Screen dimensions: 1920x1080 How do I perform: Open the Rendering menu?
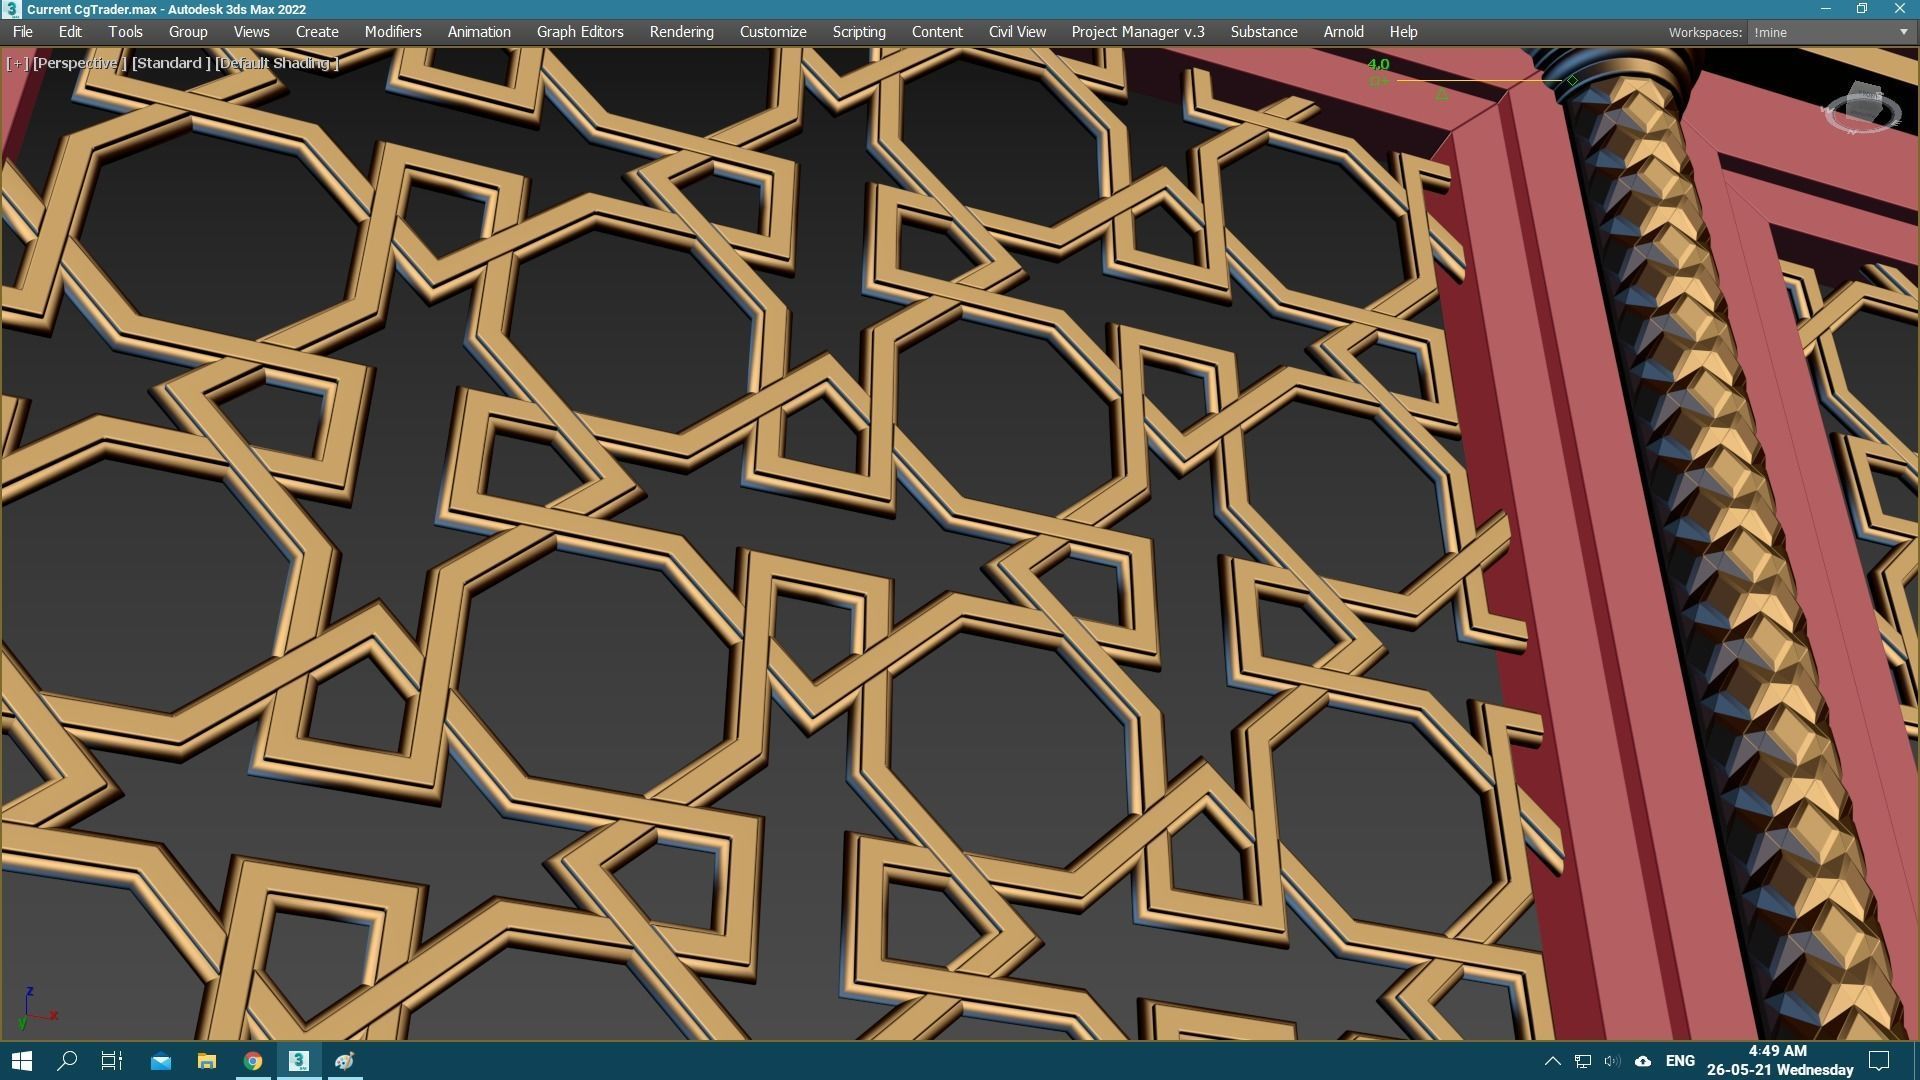click(681, 32)
